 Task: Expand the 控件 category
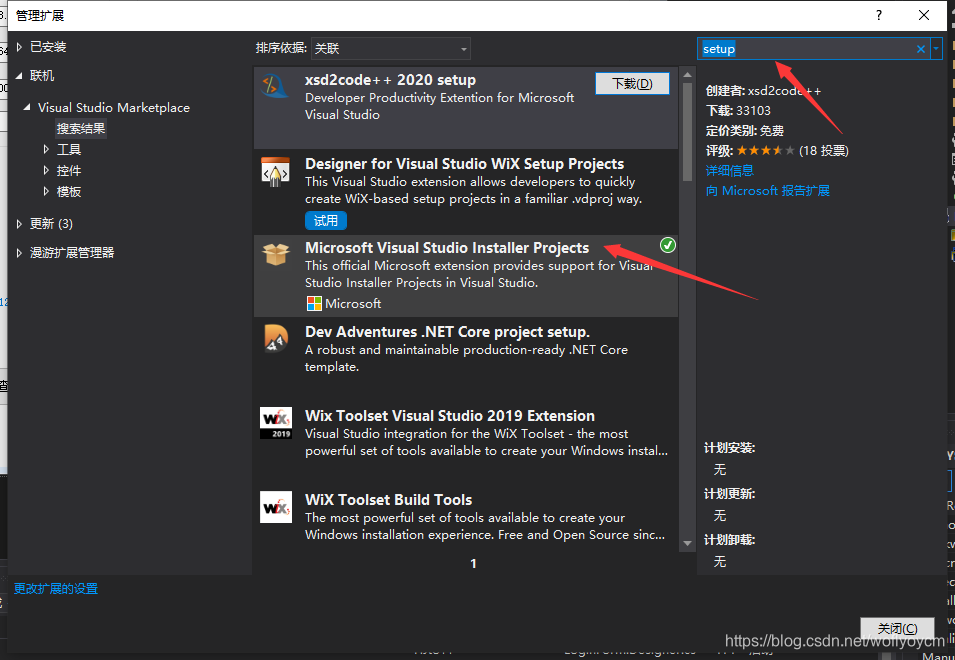(x=46, y=170)
